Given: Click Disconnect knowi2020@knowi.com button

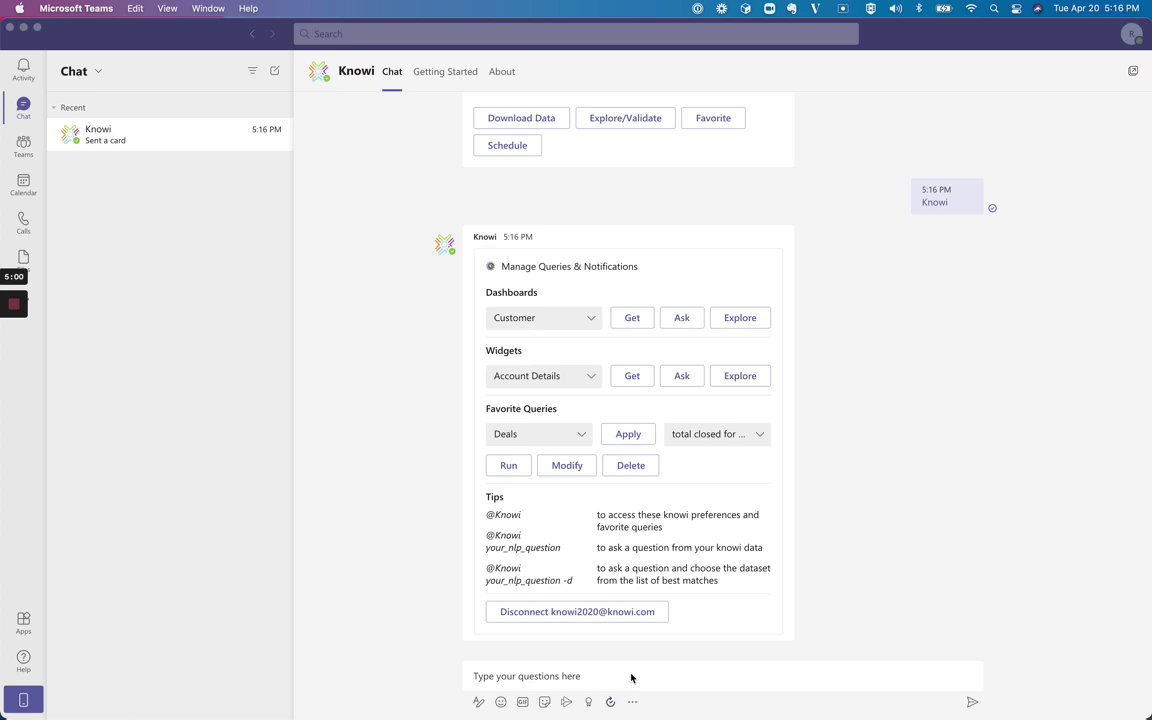Looking at the screenshot, I should pos(577,611).
